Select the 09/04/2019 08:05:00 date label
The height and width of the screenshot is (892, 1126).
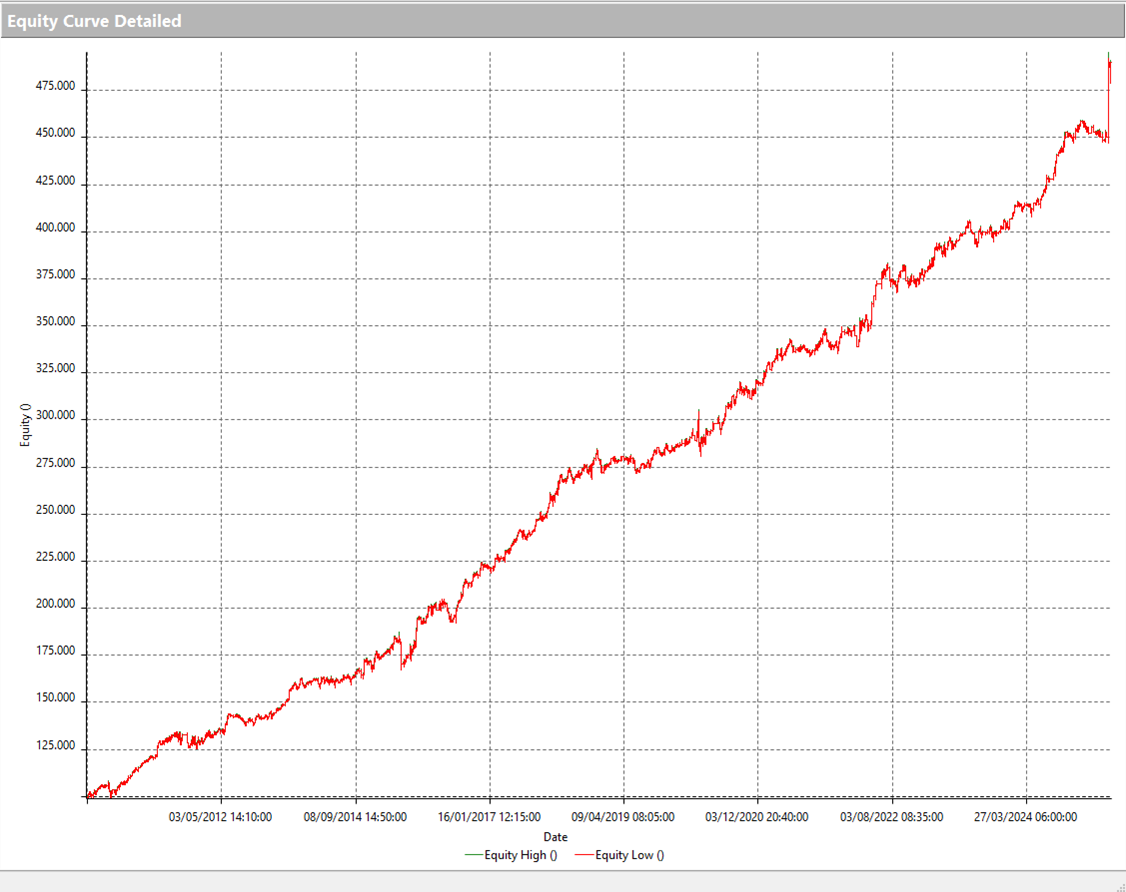click(x=623, y=817)
